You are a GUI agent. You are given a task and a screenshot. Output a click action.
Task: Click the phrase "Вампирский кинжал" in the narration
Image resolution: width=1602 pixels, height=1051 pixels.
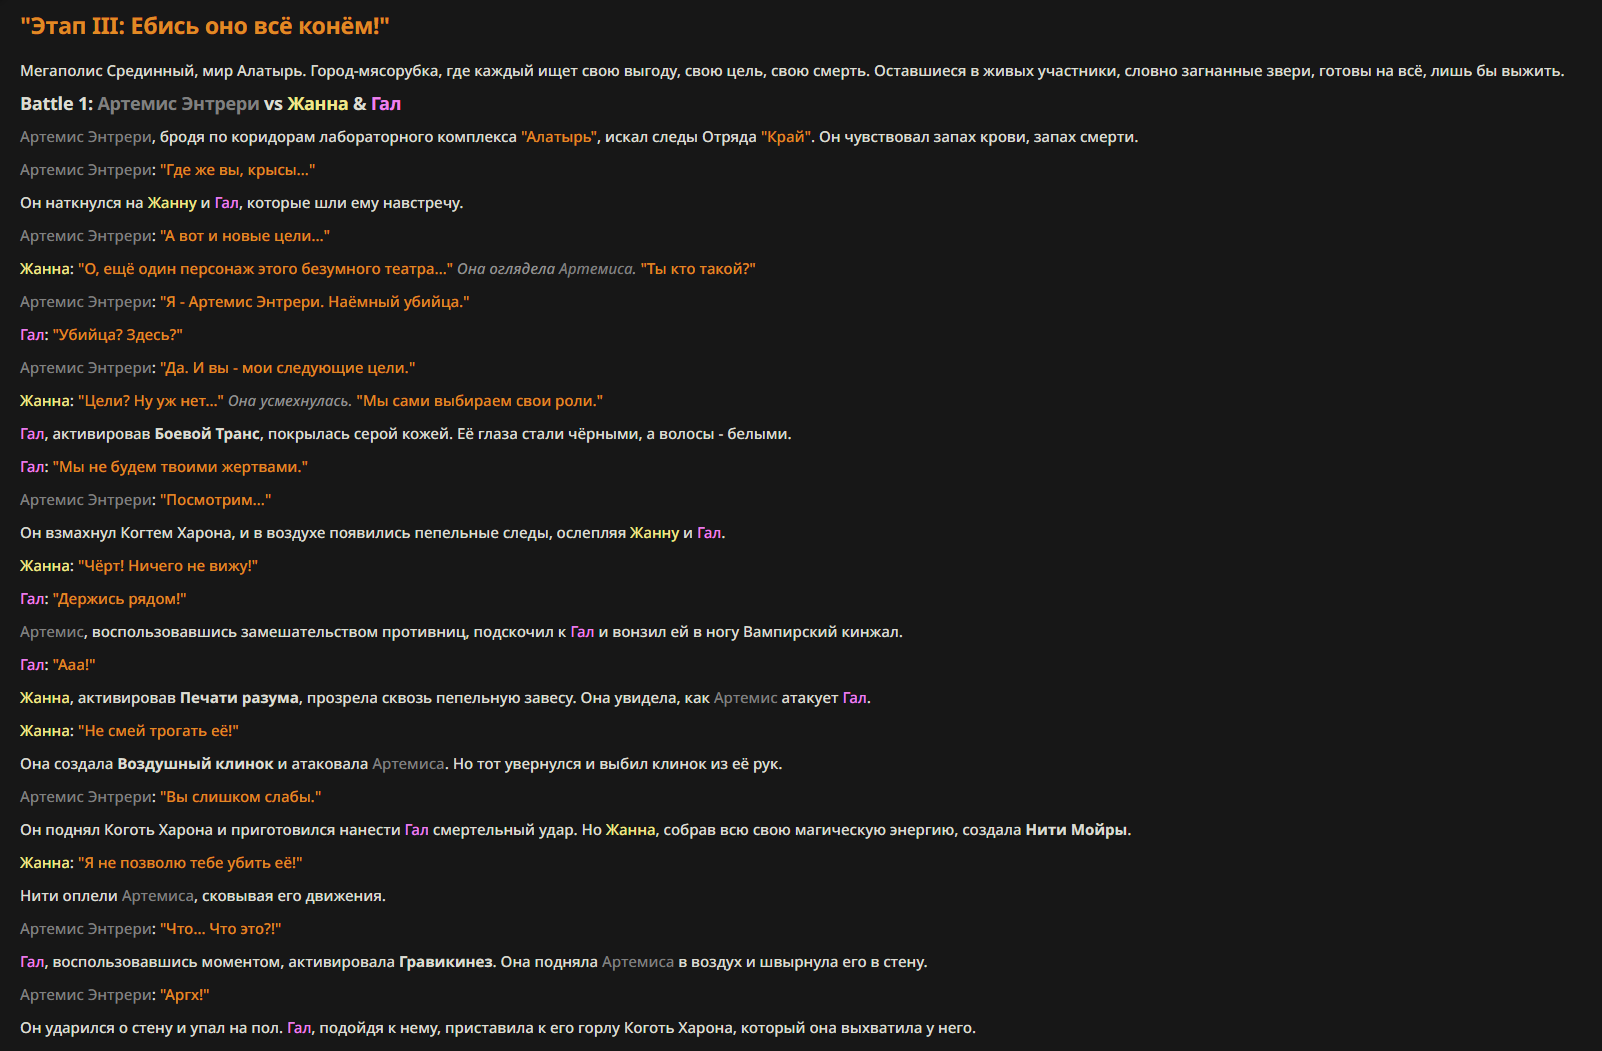tap(820, 632)
